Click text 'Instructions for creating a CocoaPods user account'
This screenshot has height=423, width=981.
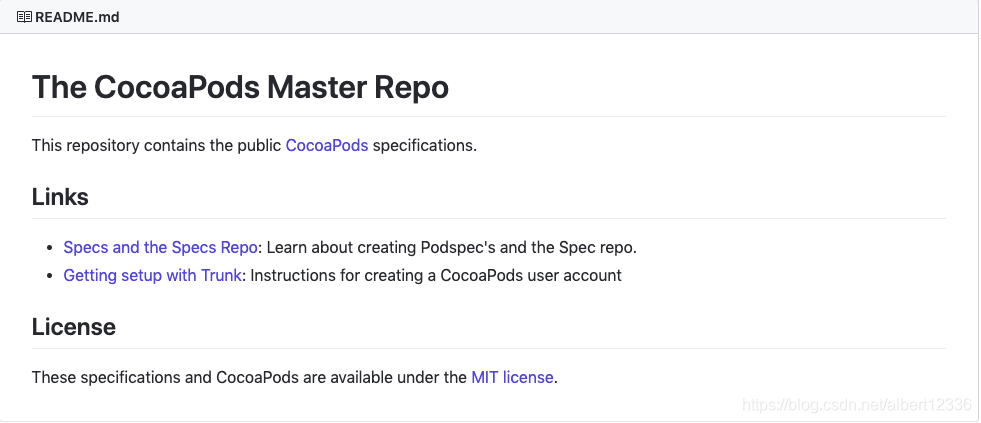(x=436, y=275)
